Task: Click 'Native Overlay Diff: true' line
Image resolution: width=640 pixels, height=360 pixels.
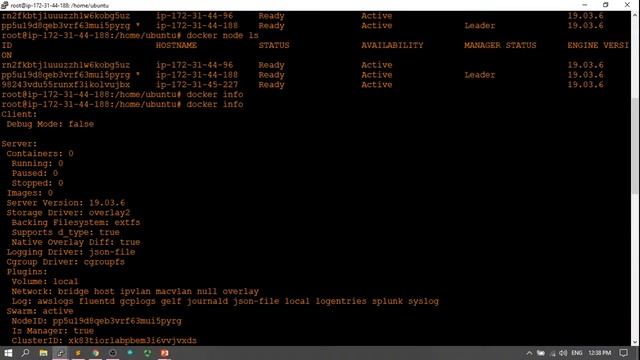Action: click(76, 242)
